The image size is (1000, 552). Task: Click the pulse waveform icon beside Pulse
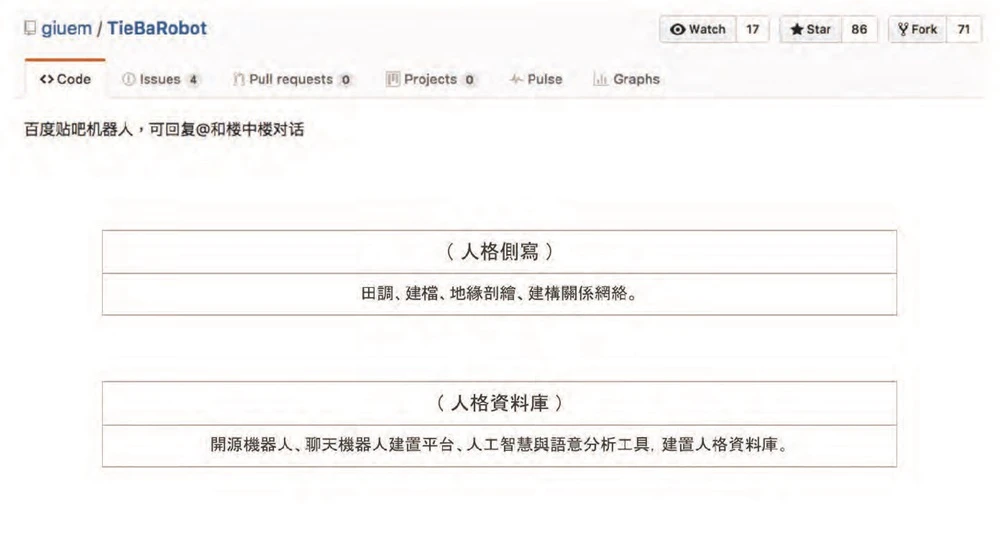coord(516,80)
